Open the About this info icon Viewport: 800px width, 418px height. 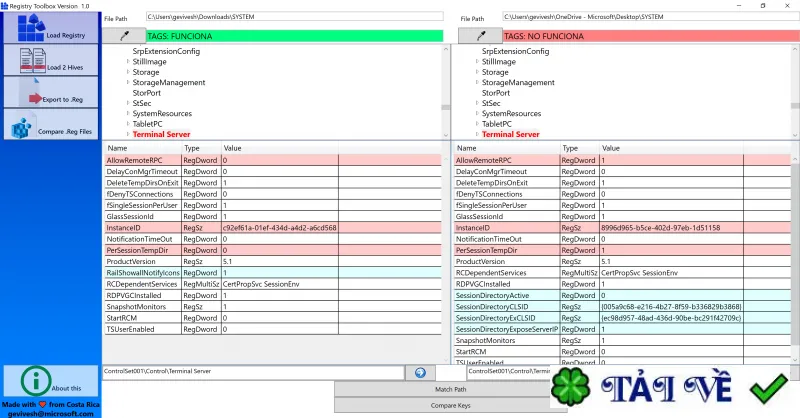51,381
